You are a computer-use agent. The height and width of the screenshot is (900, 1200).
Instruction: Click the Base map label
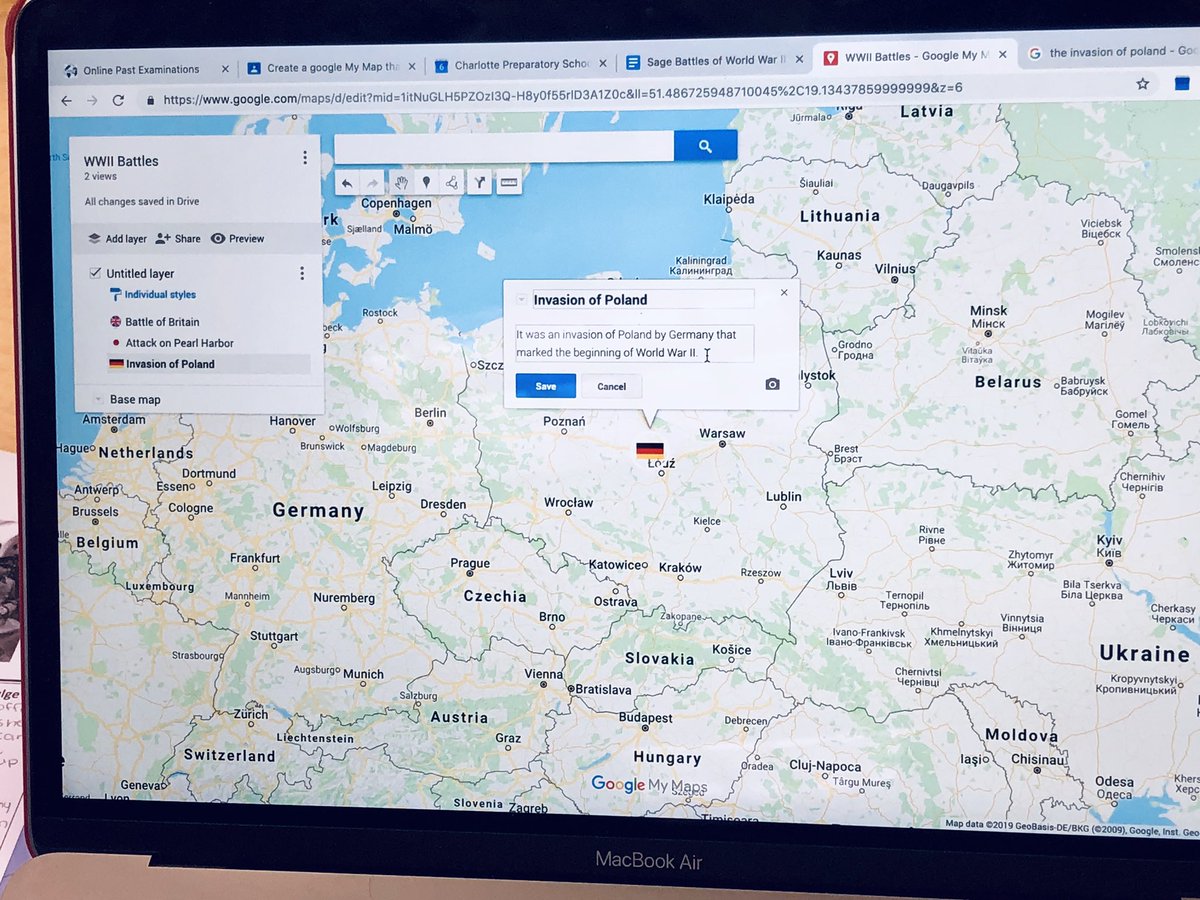(x=135, y=399)
